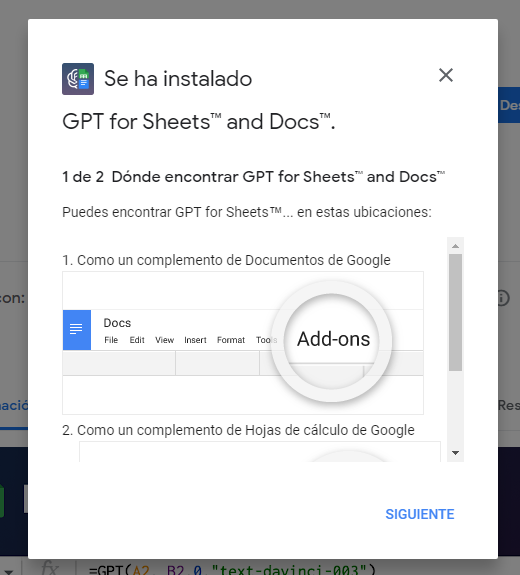Click the SIGUIENTE button
520x575 pixels.
(420, 514)
